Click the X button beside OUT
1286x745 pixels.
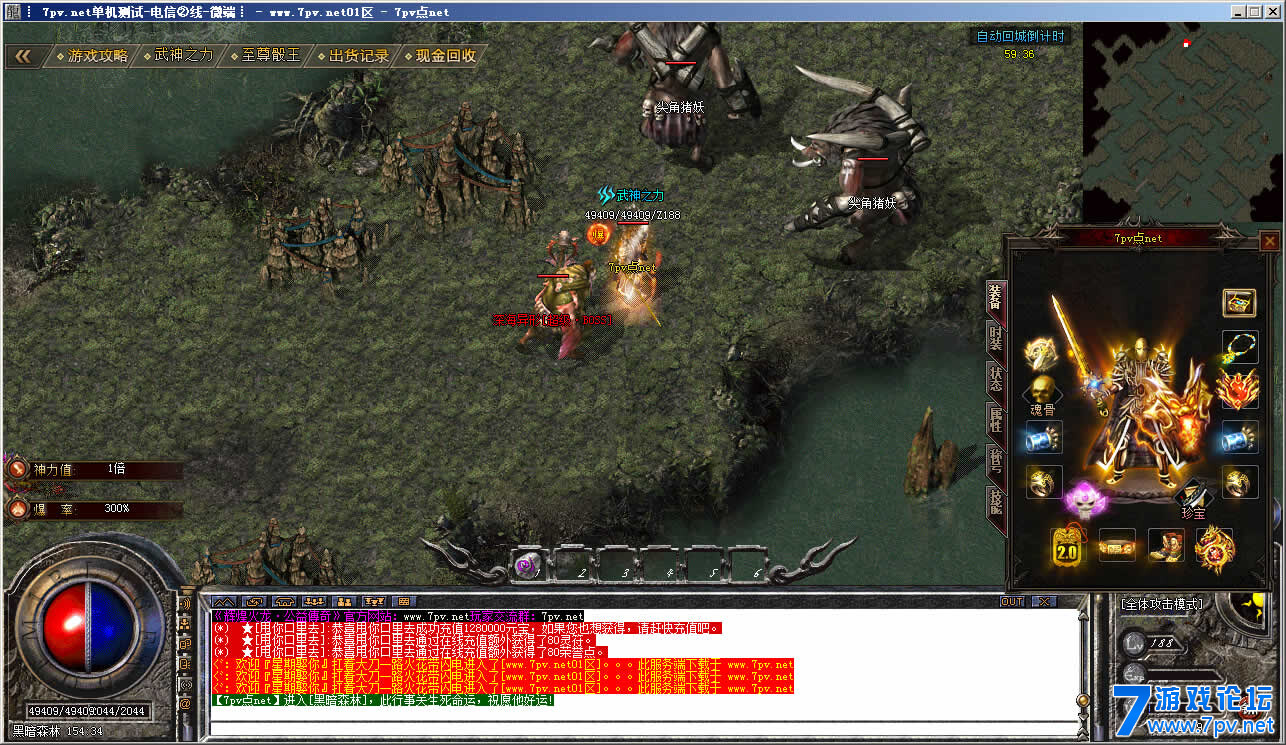pyautogui.click(x=1044, y=601)
